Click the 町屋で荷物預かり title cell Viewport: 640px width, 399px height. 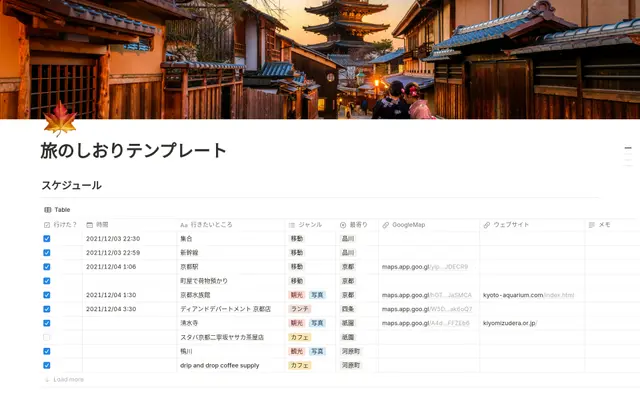click(x=231, y=281)
